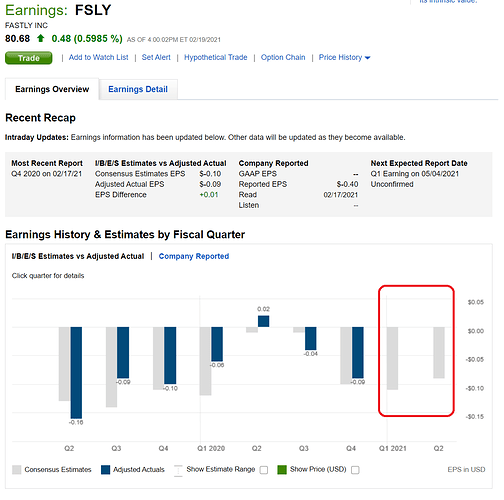This screenshot has width=504, height=500.
Task: Click the green price-up arrow icon
Action: (x=41, y=38)
